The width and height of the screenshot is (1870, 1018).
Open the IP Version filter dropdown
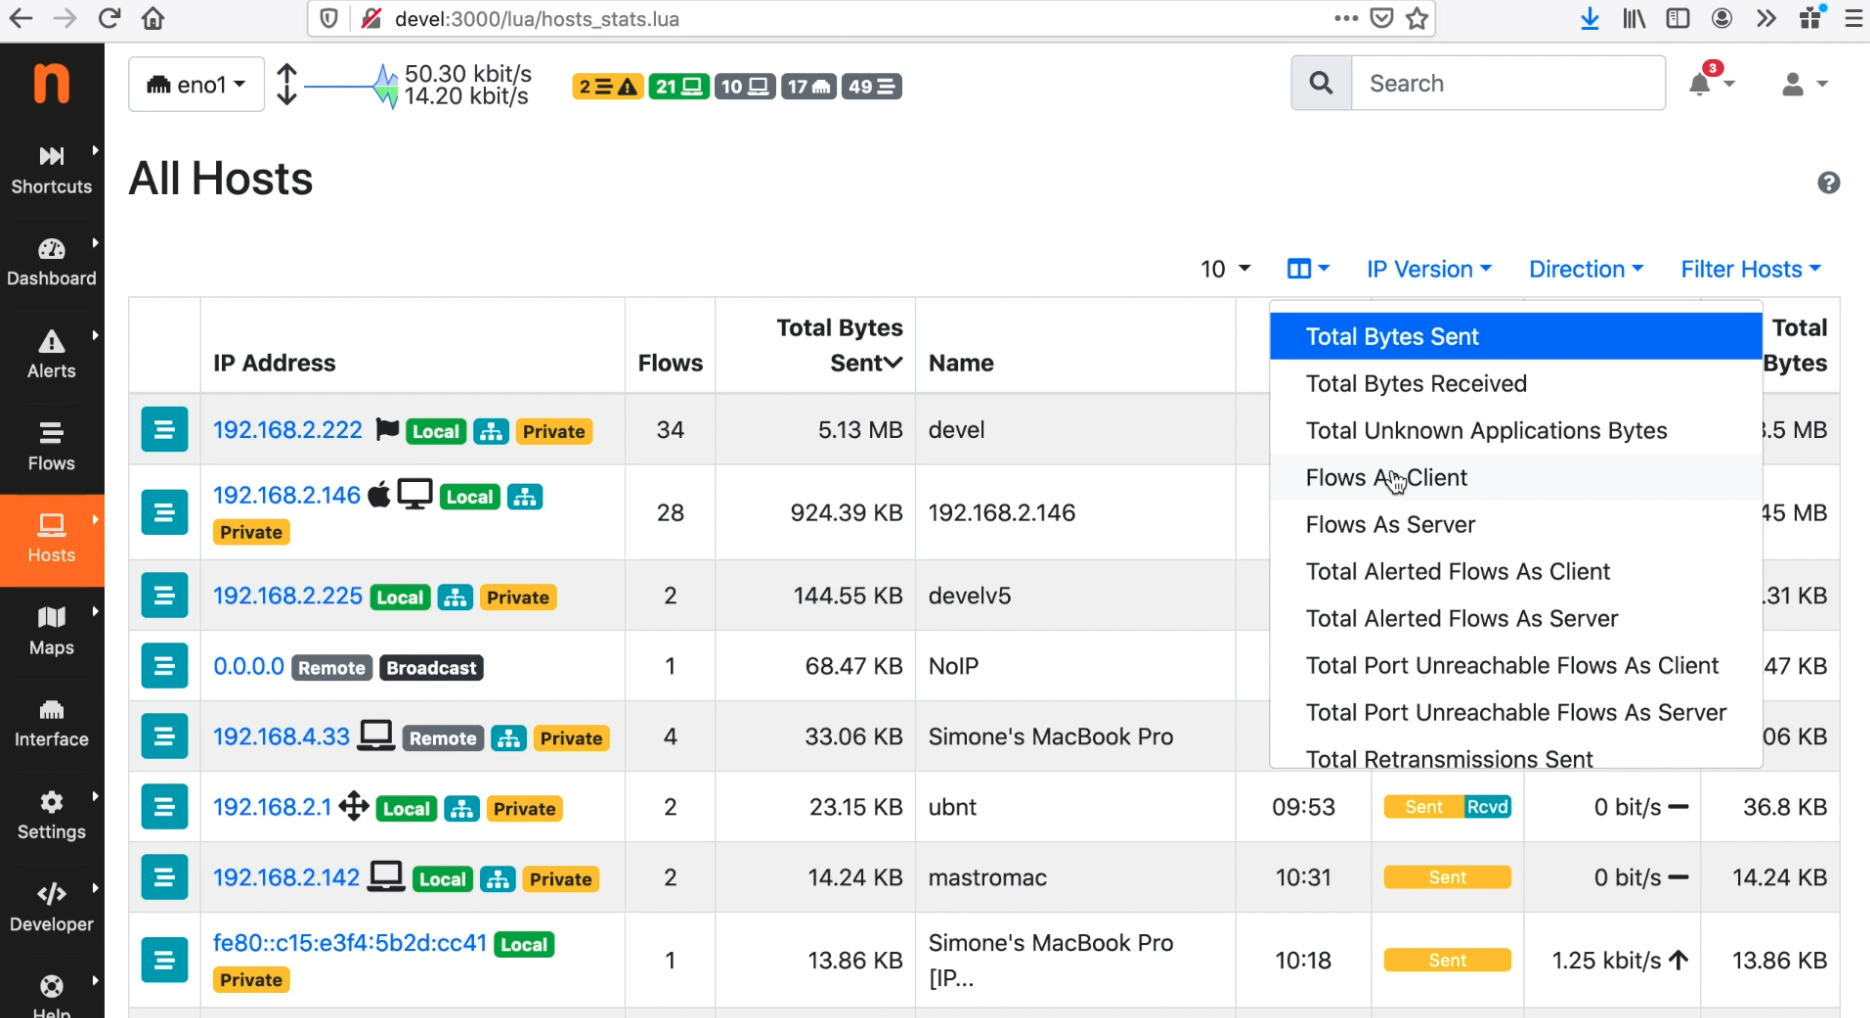[x=1429, y=269]
